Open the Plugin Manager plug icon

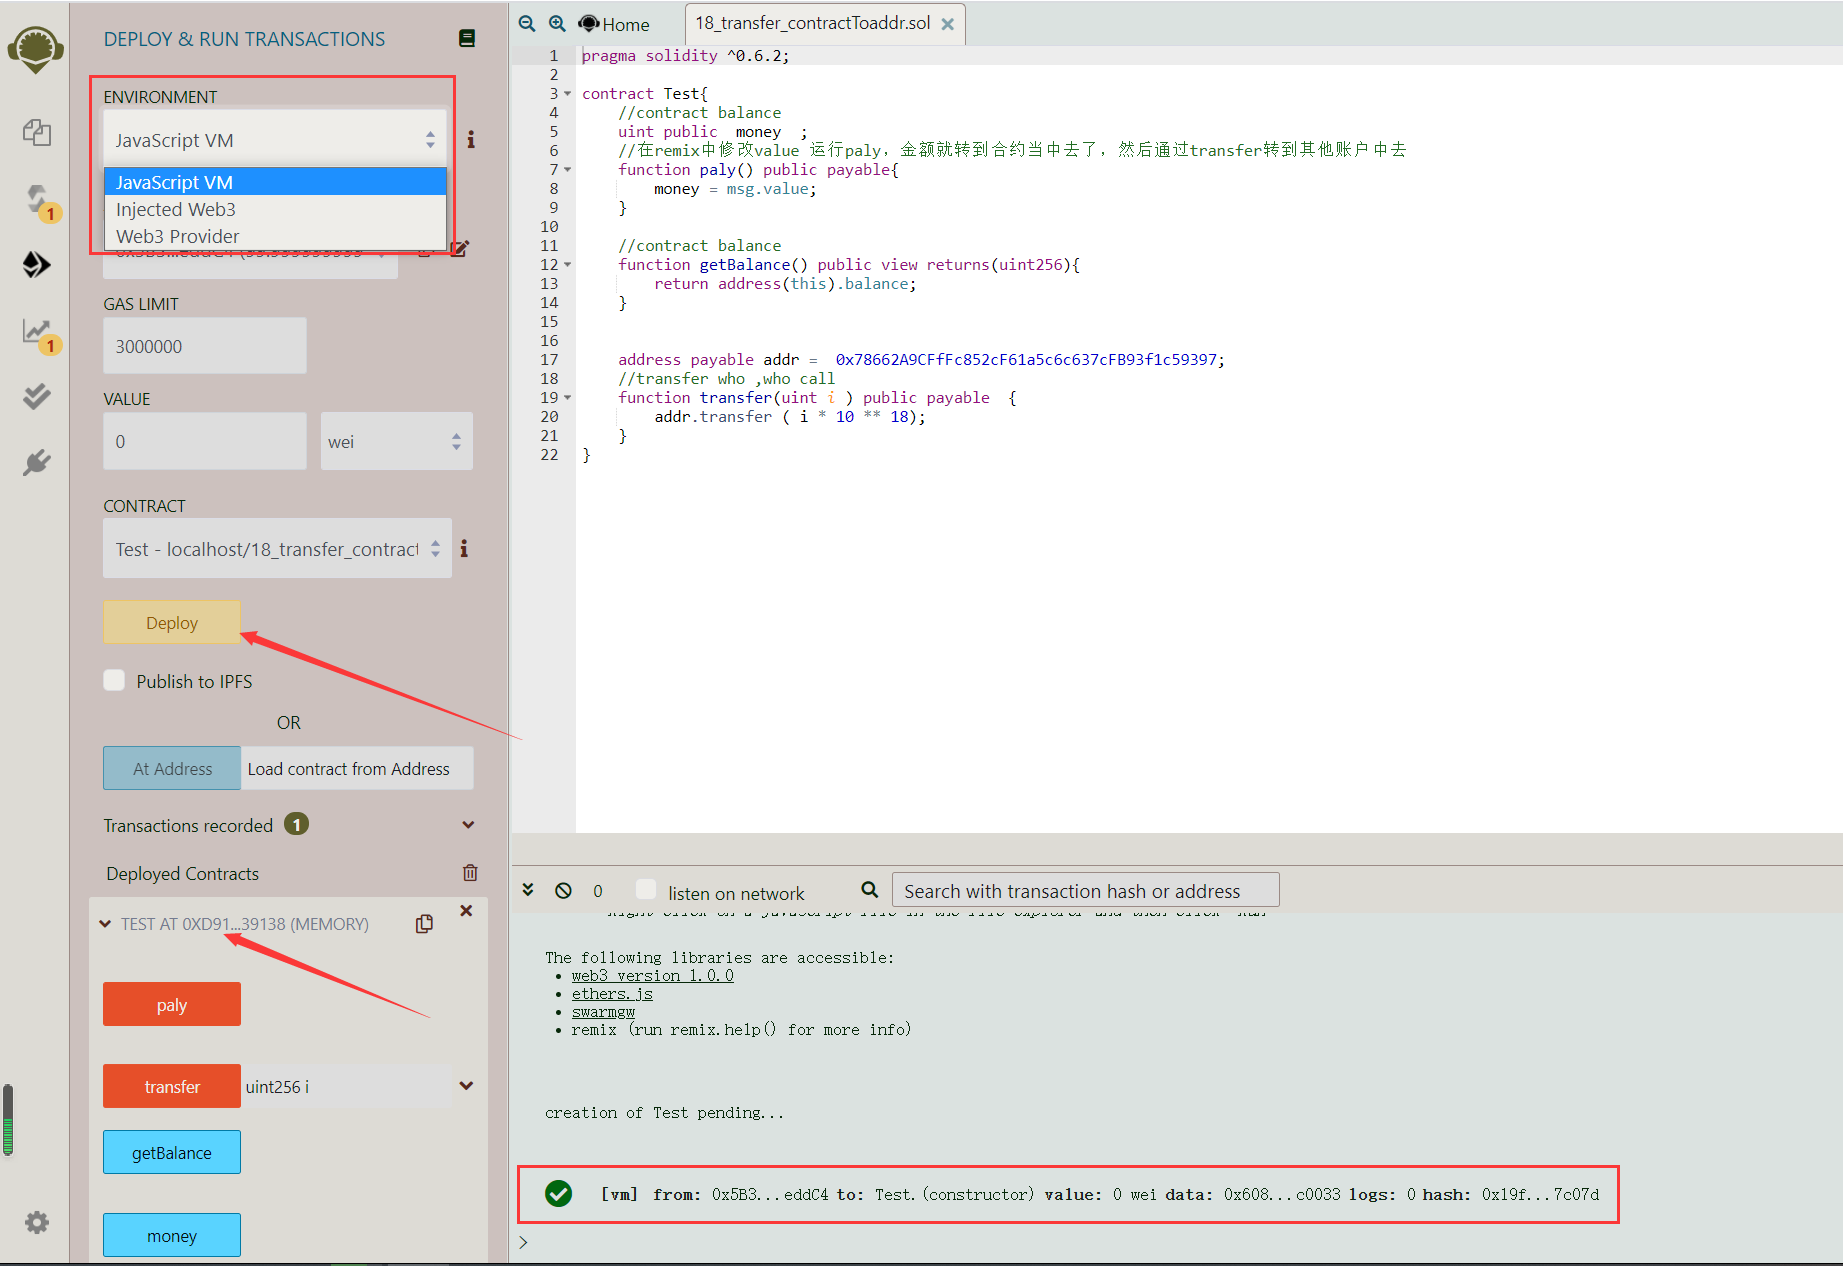pyautogui.click(x=37, y=462)
